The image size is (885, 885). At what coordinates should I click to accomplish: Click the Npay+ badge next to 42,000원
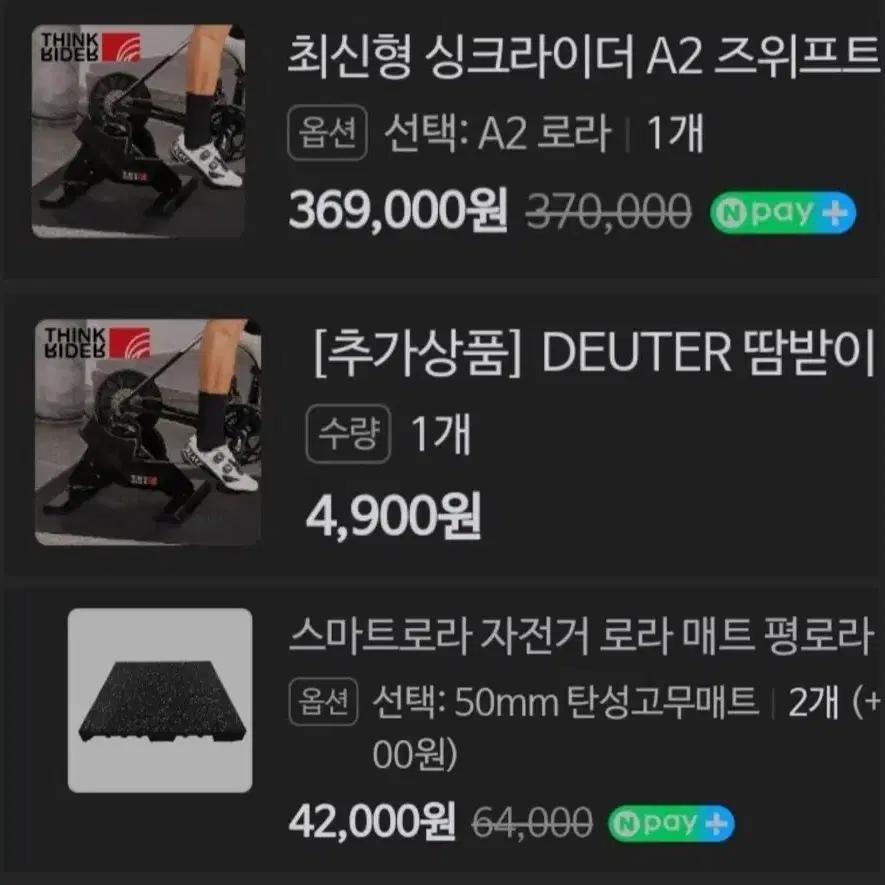[671, 823]
